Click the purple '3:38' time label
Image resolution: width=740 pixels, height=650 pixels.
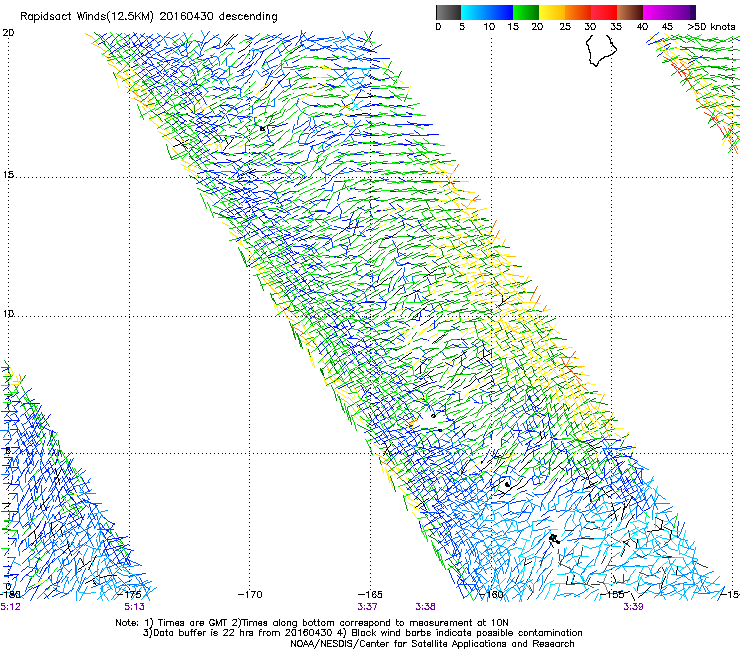pyautogui.click(x=425, y=607)
